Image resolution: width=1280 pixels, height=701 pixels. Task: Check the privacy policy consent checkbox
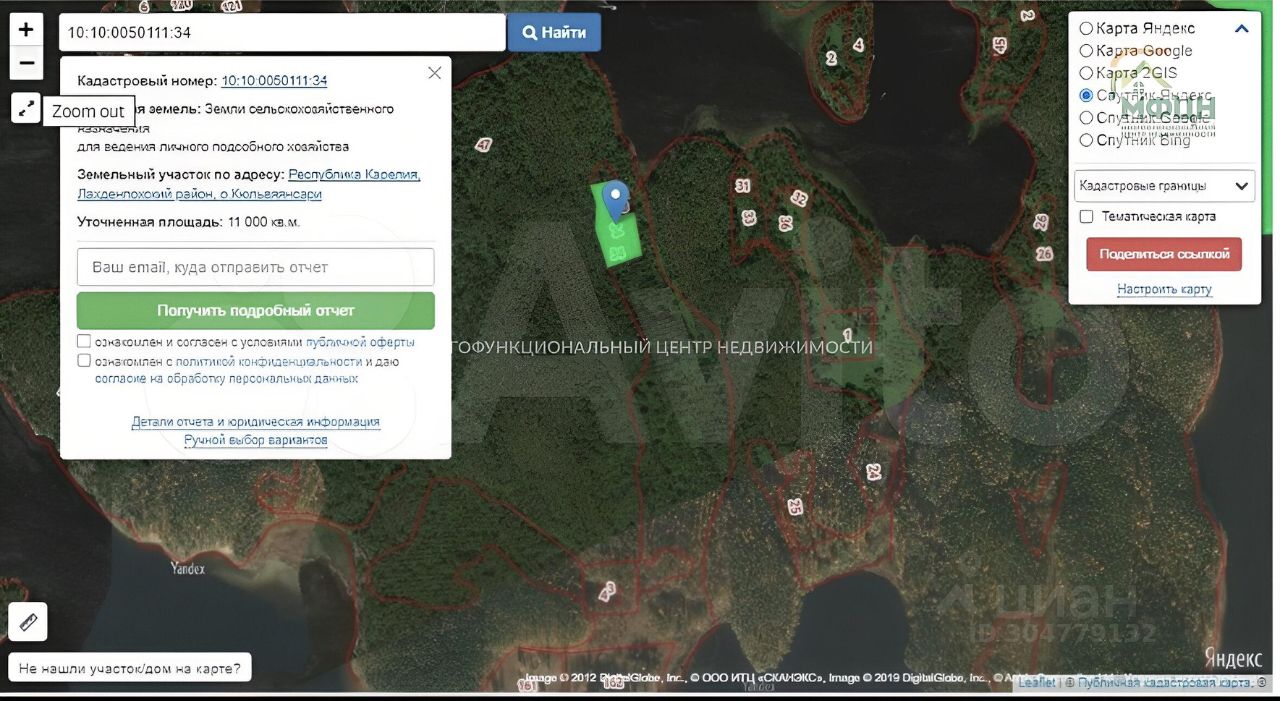(x=84, y=361)
